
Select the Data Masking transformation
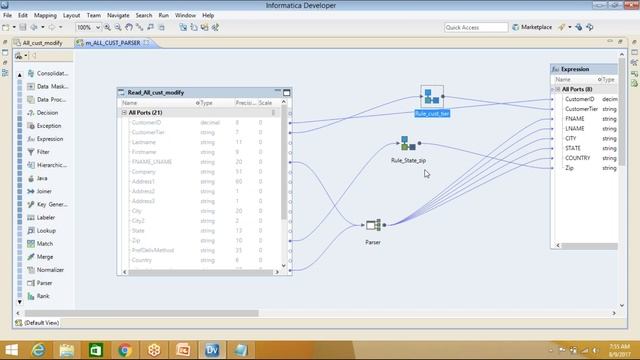pos(47,87)
